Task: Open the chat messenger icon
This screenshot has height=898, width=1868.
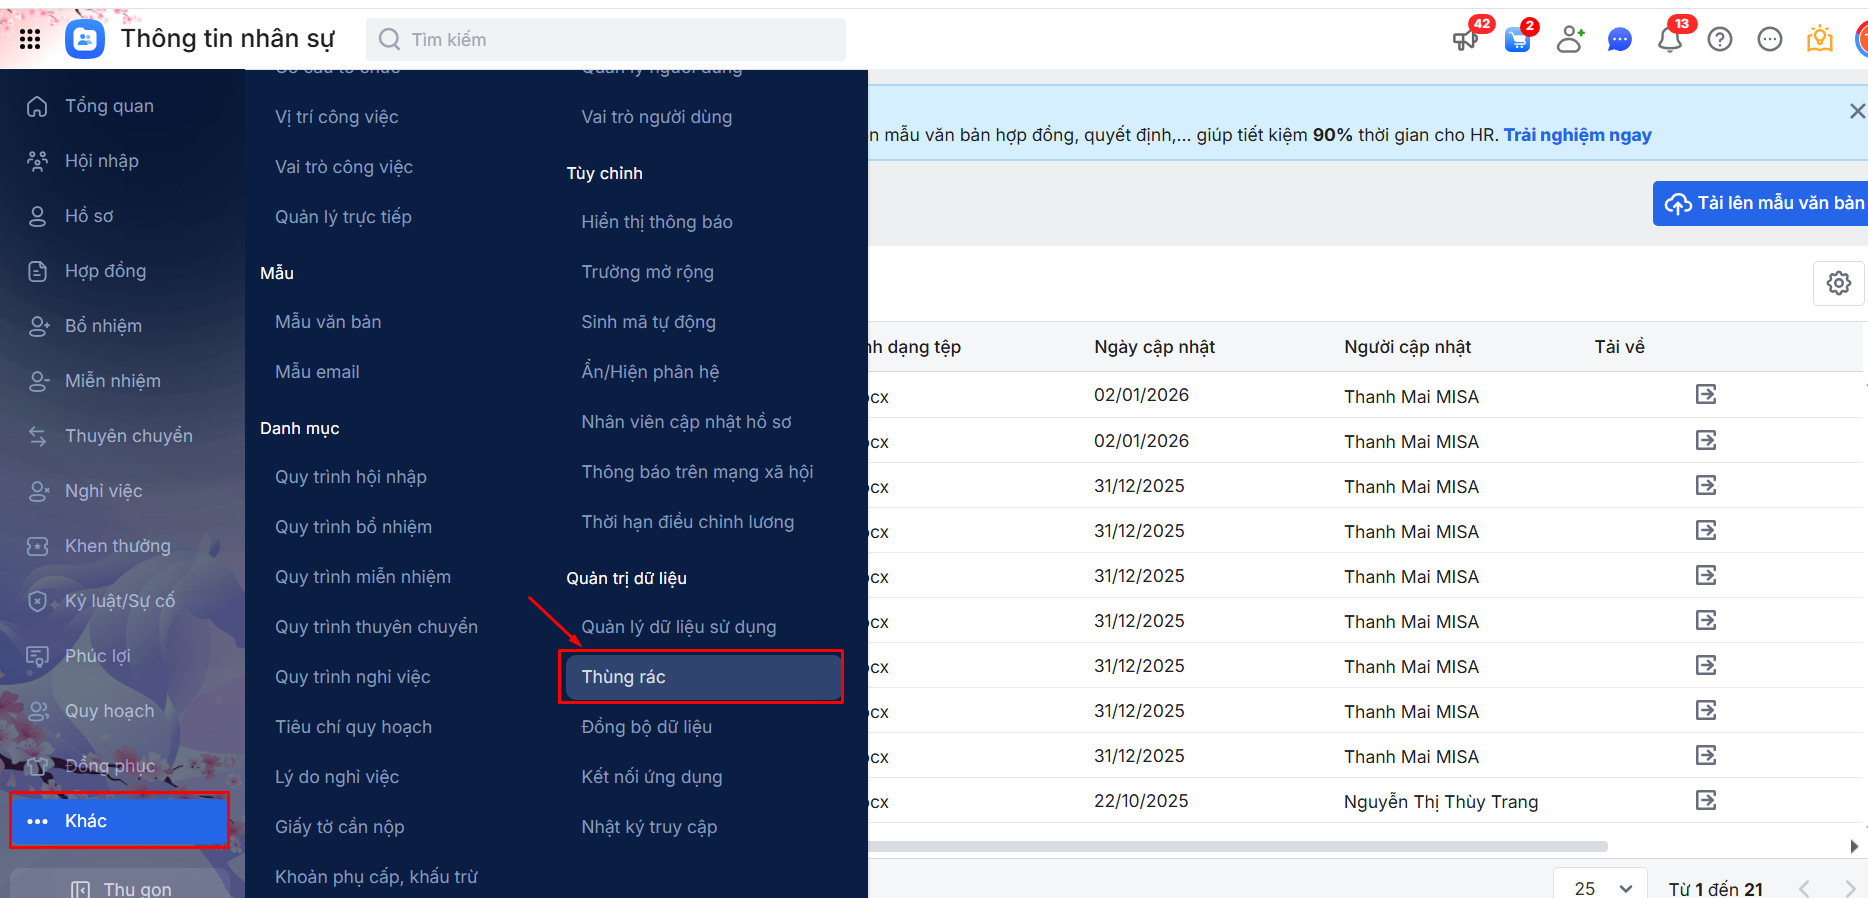Action: point(1619,40)
